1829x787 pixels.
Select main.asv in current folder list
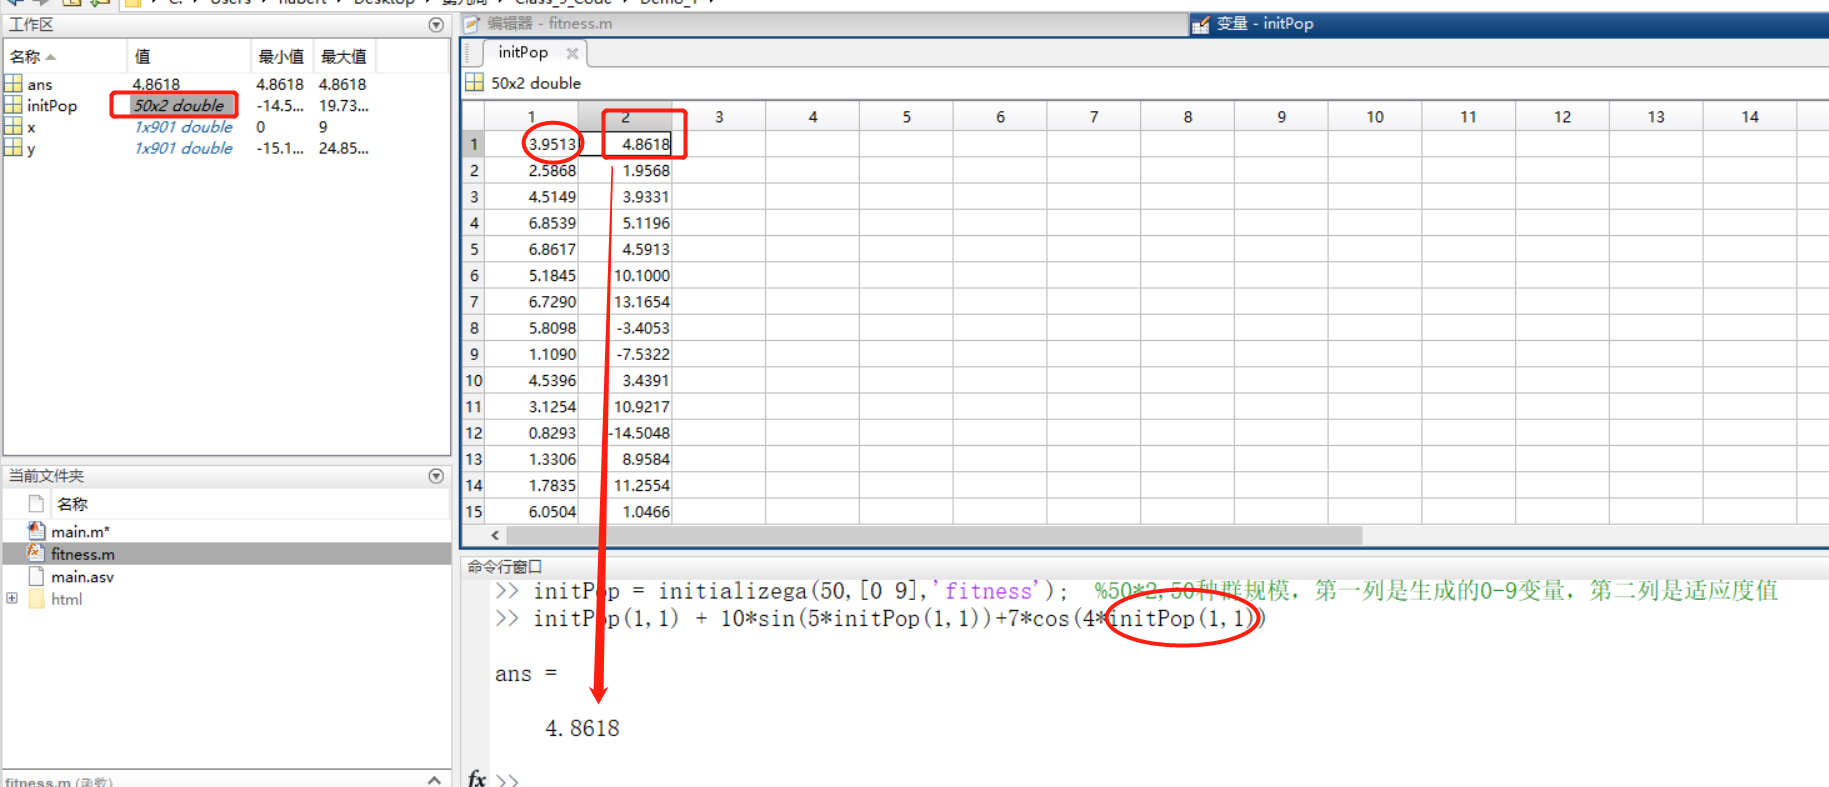[x=83, y=577]
